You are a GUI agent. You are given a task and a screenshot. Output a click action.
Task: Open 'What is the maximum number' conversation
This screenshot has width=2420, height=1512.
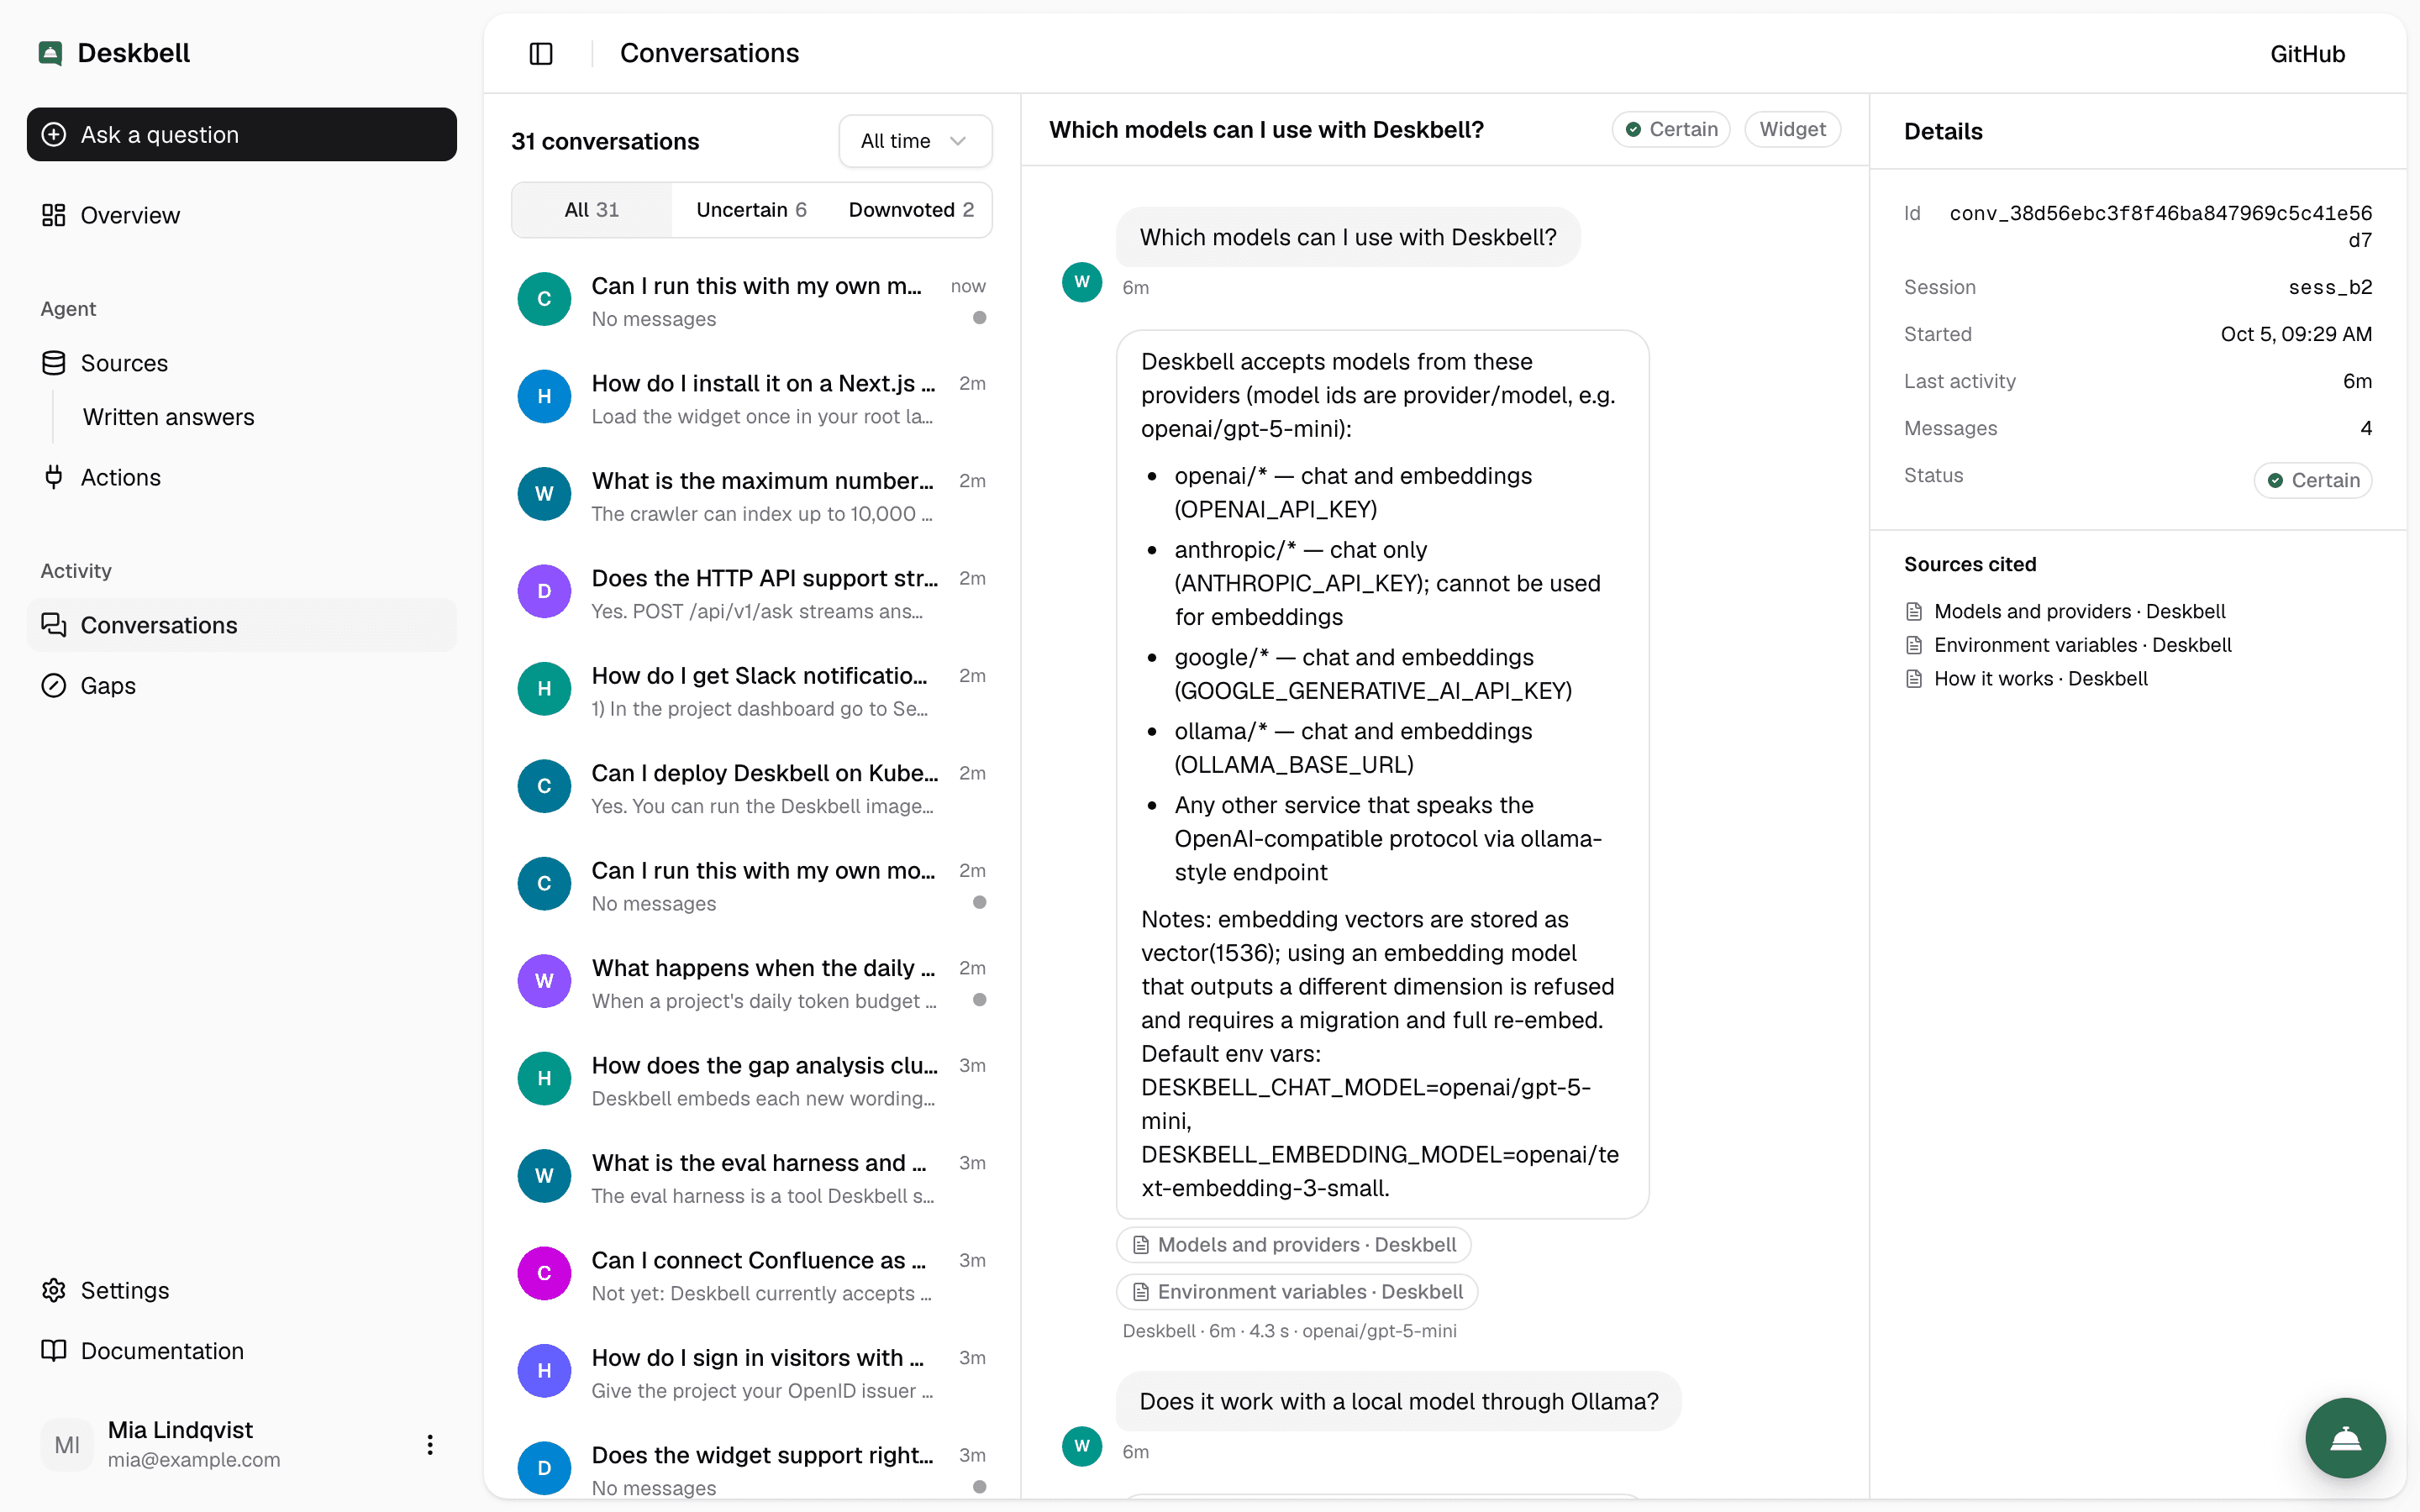752,495
